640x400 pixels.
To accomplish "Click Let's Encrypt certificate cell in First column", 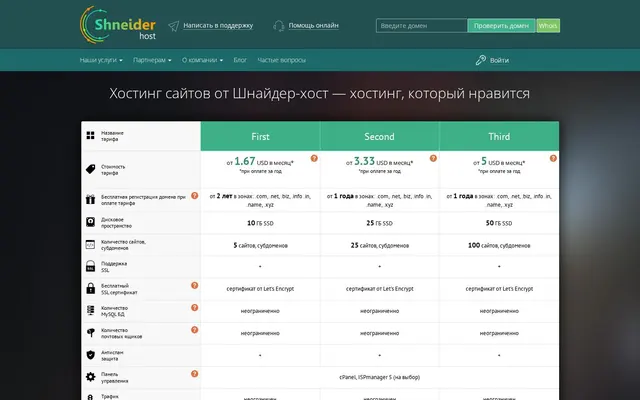I will click(260, 289).
